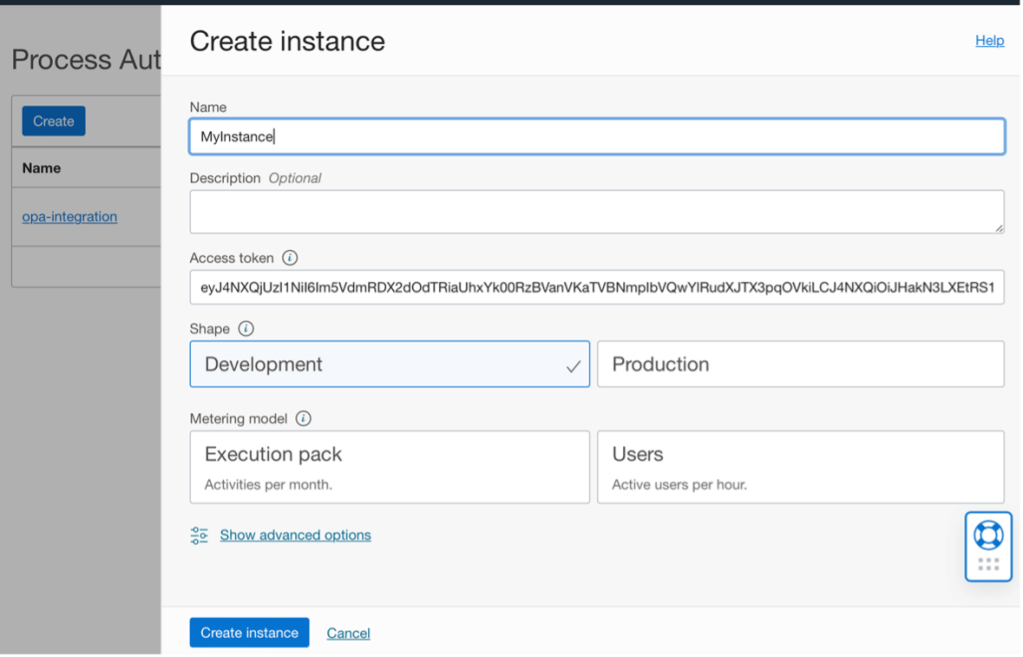The image size is (1023, 657).
Task: Choose the Execution pack metering model
Action: point(389,467)
